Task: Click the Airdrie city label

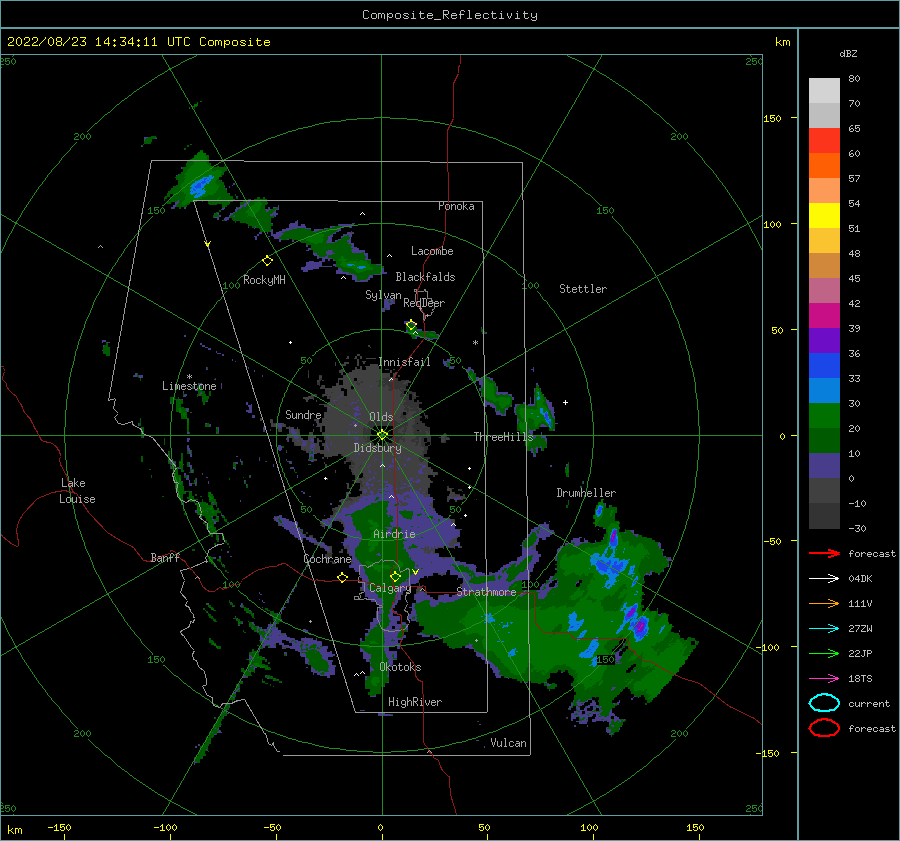Action: [394, 534]
